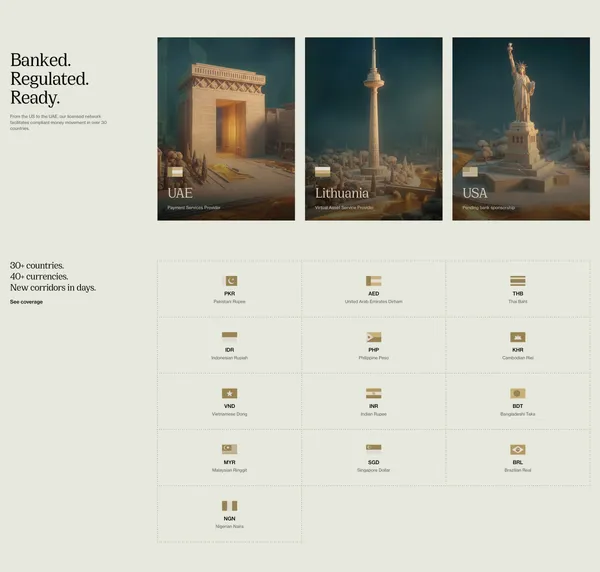Screen dimensions: 600x572
Task: Open the See coverage link
Action: point(26,302)
